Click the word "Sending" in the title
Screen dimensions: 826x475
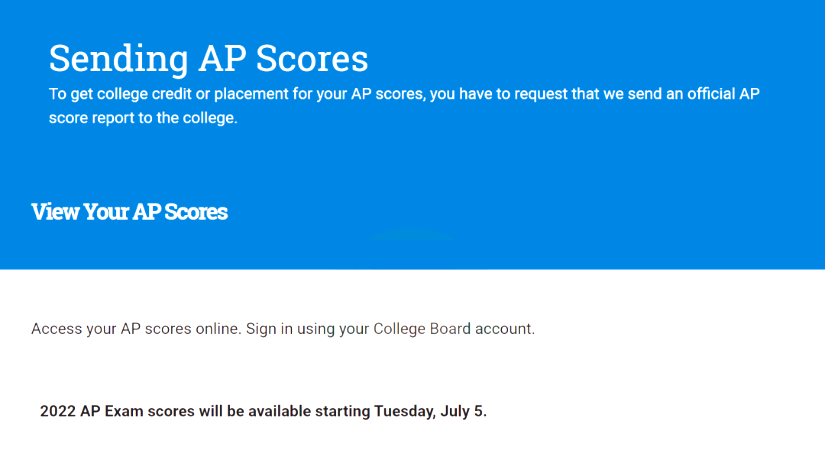click(119, 60)
